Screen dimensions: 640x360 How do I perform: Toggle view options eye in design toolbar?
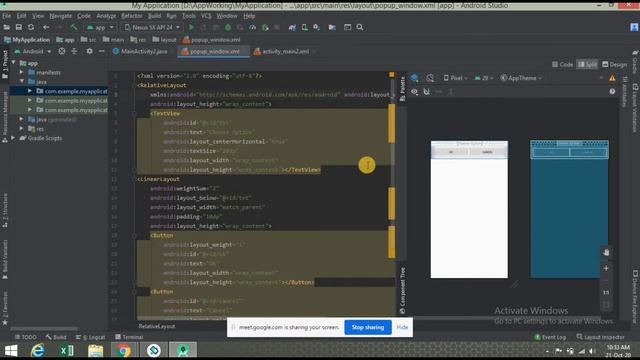point(415,91)
